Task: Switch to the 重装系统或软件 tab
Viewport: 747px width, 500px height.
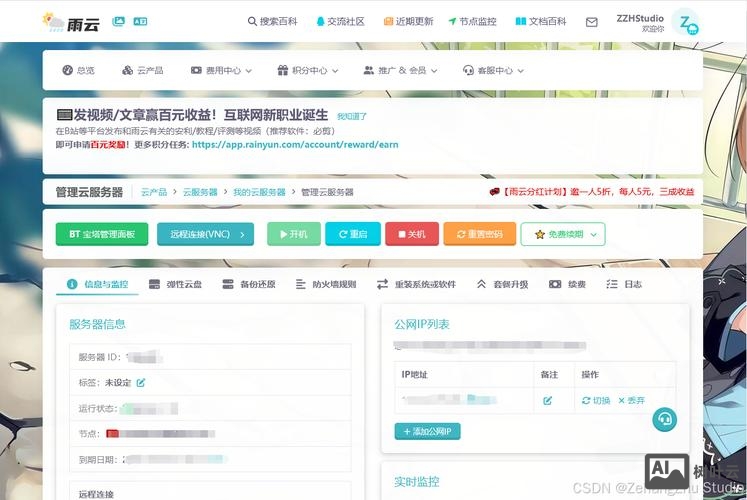Action: coord(416,284)
